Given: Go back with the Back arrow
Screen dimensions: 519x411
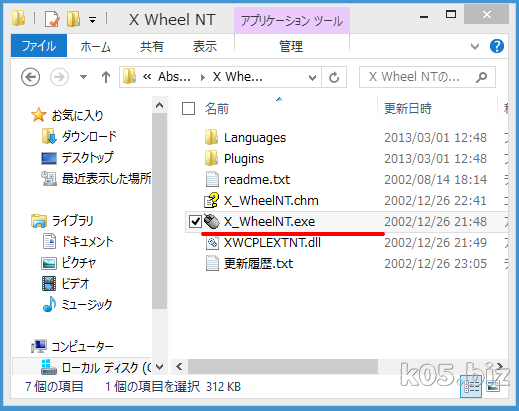Looking at the screenshot, I should 31,77.
